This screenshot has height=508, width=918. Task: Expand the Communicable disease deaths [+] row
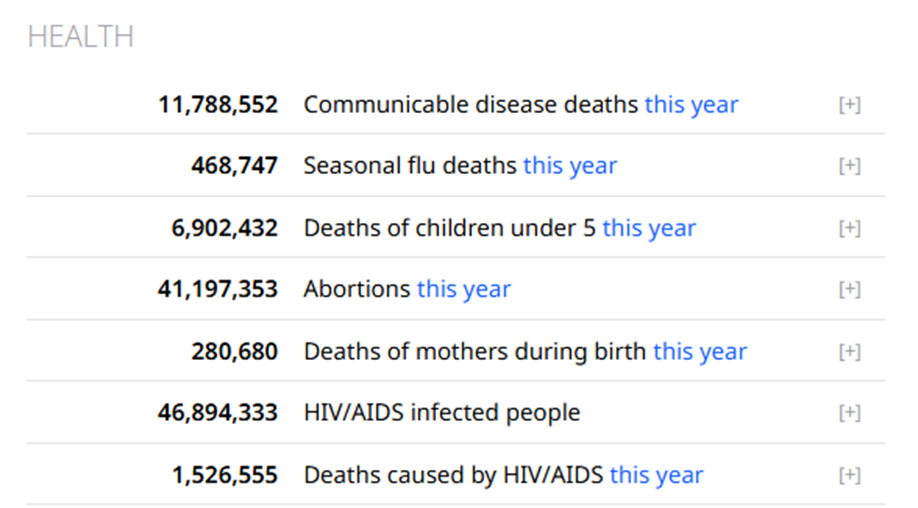pos(849,105)
